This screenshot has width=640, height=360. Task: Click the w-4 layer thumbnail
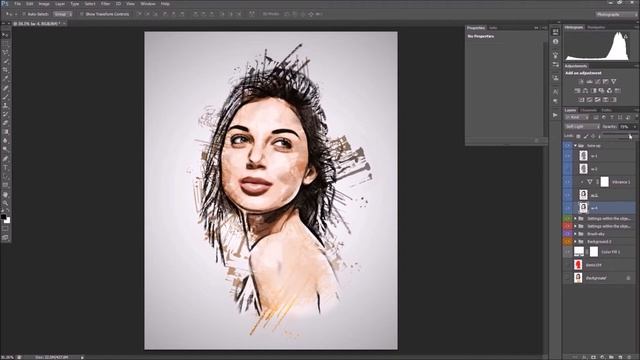tap(583, 208)
